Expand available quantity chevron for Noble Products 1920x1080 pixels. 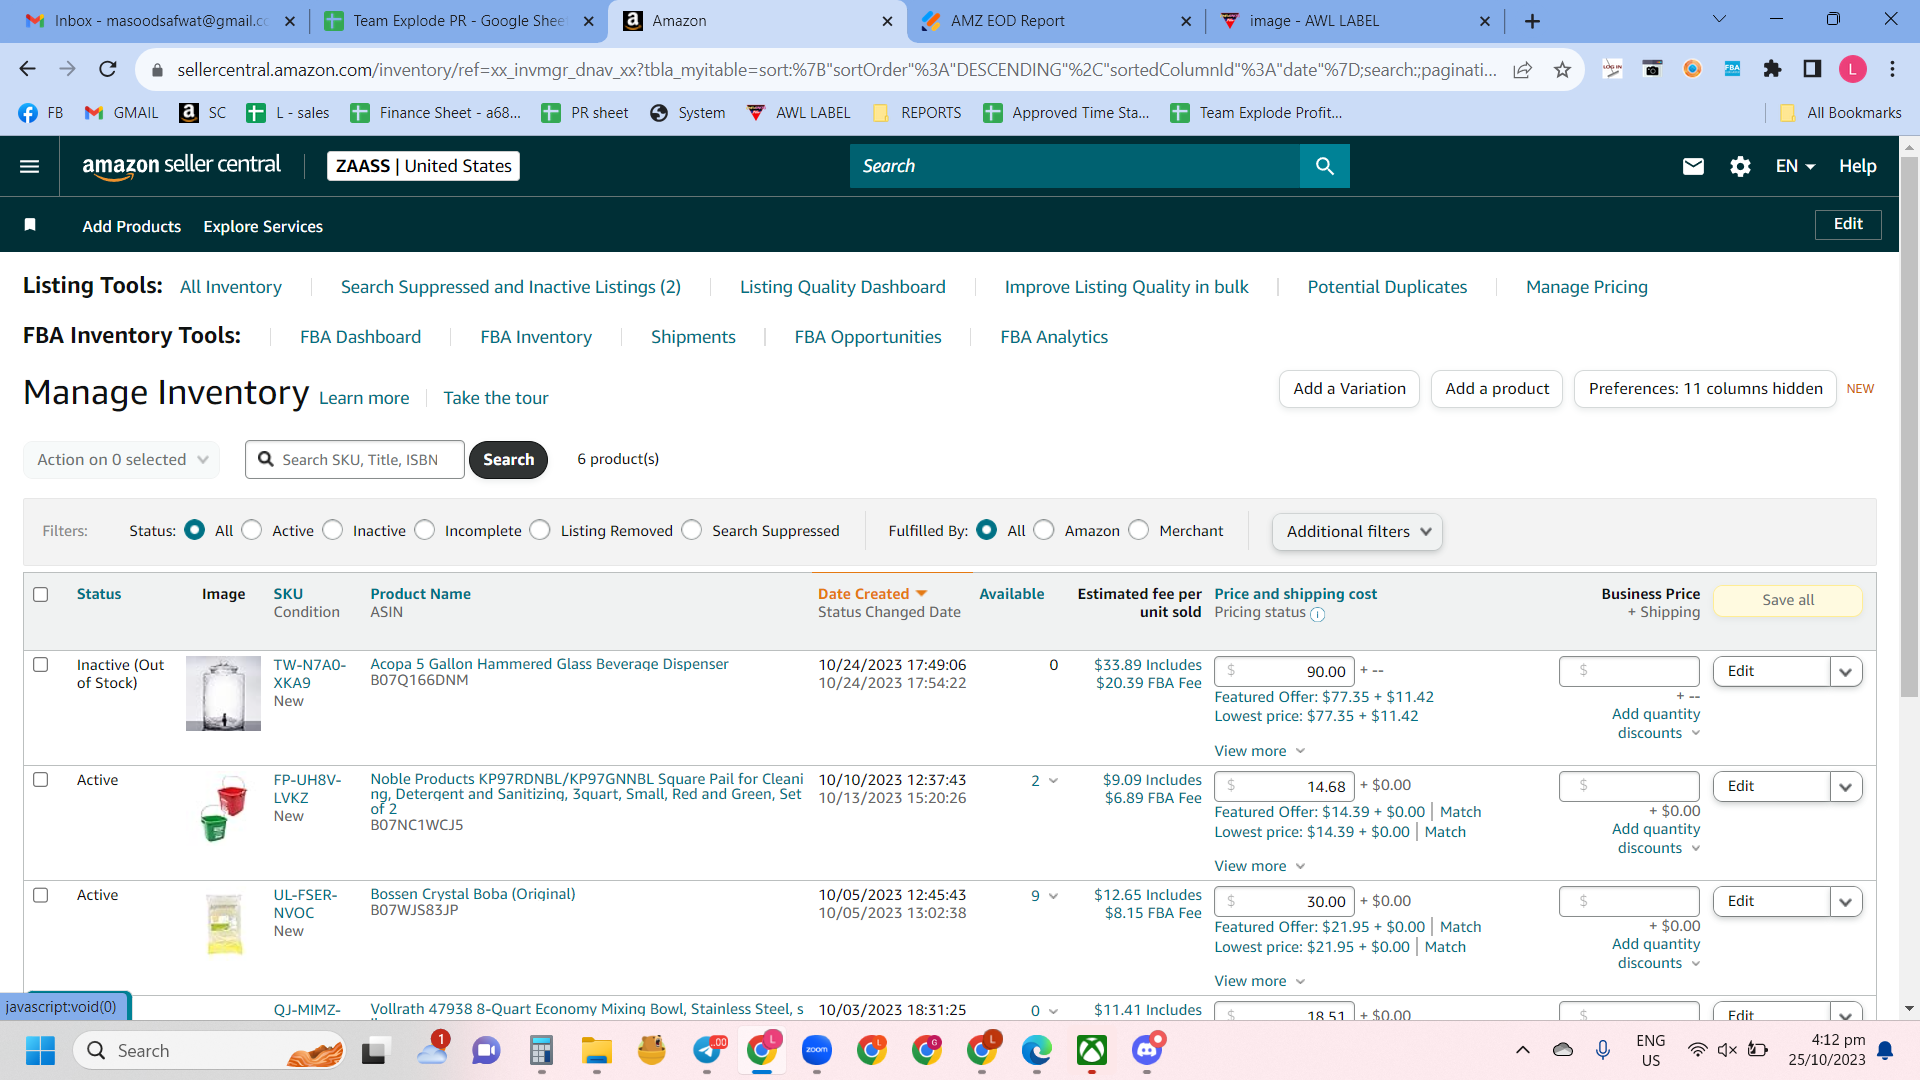1053,781
